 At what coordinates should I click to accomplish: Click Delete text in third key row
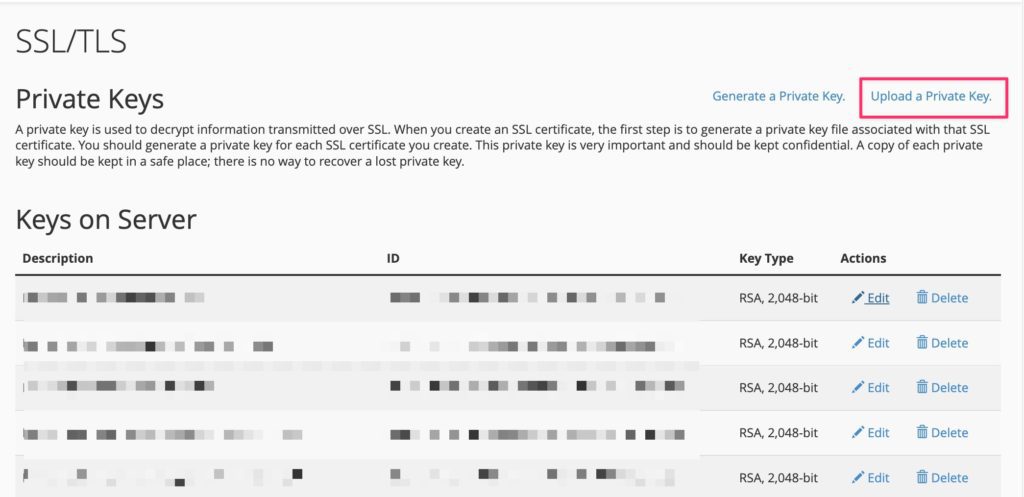click(949, 388)
